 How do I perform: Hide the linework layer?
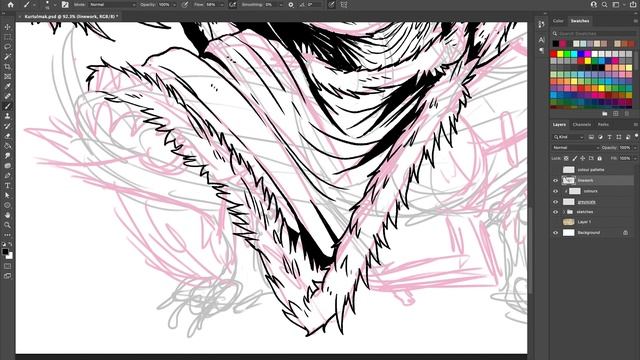[556, 180]
